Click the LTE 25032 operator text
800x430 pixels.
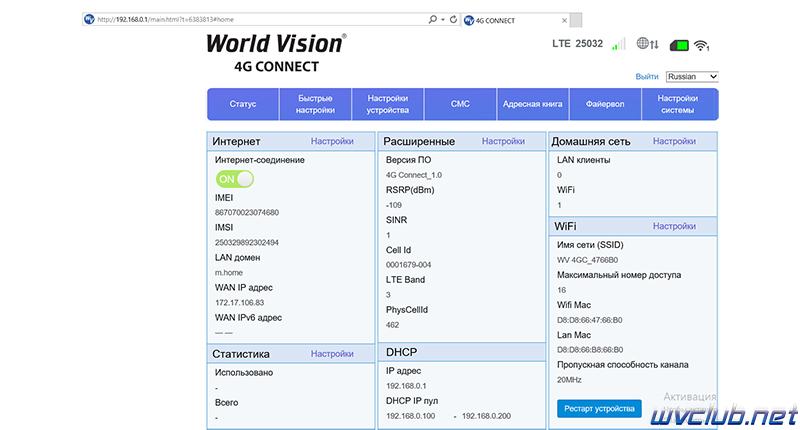[x=577, y=44]
